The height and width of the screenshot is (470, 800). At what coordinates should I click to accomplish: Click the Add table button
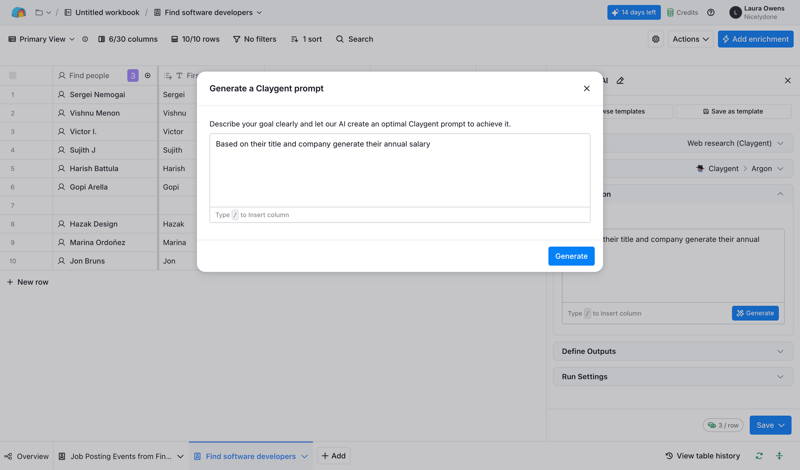tap(334, 456)
